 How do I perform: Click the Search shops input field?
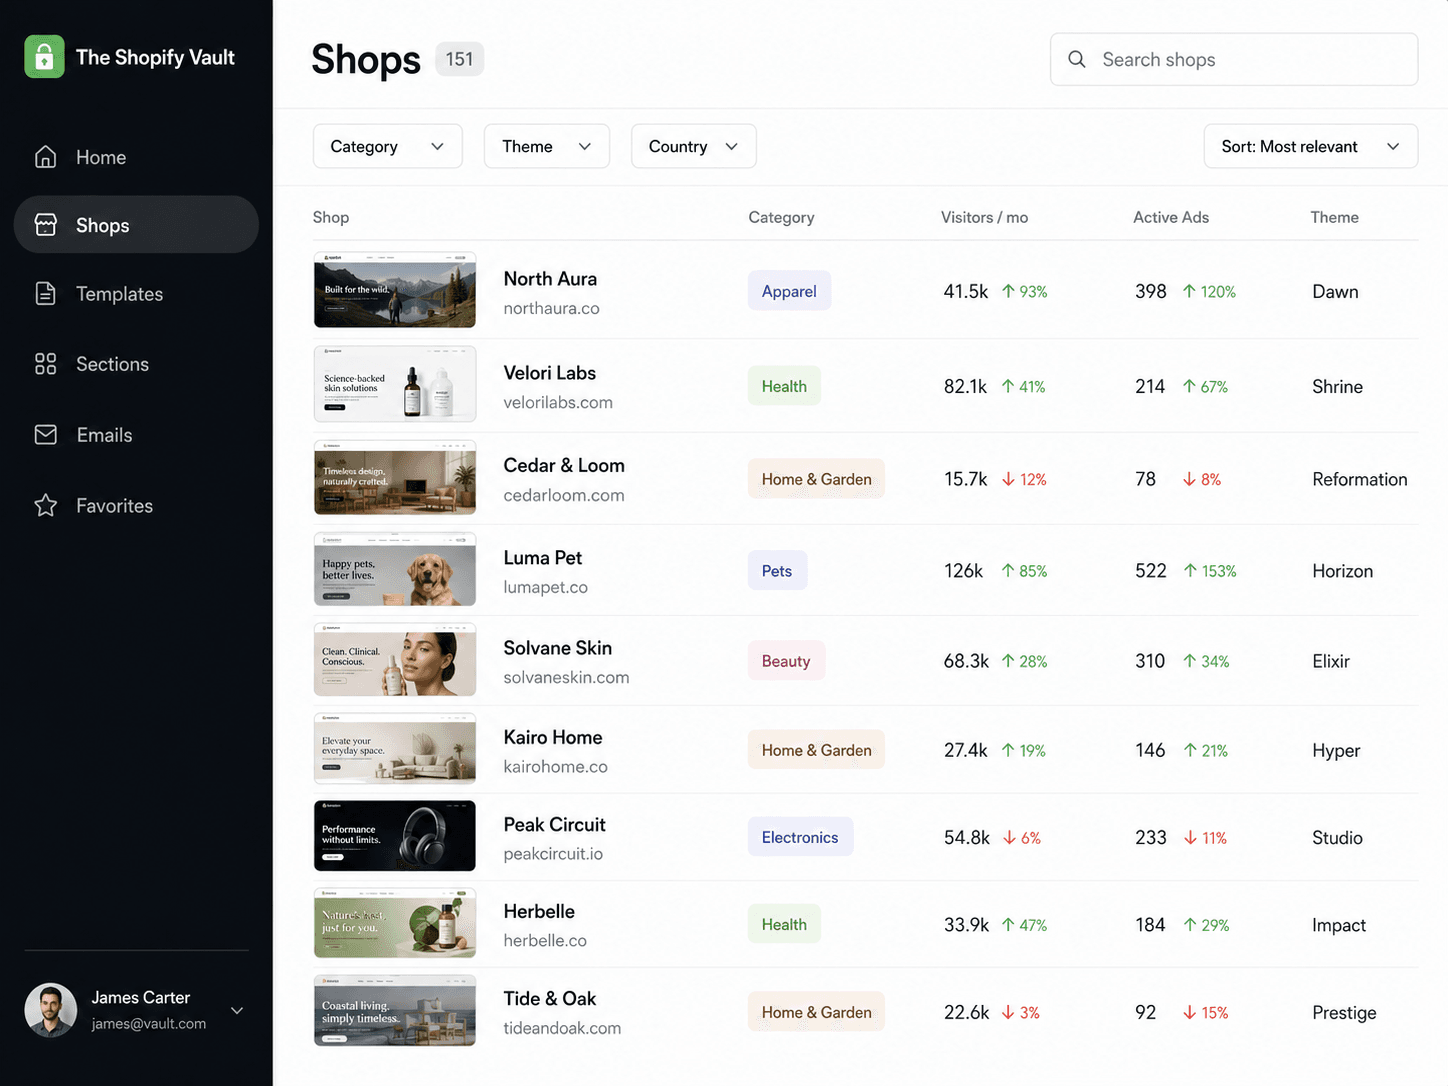coord(1234,59)
